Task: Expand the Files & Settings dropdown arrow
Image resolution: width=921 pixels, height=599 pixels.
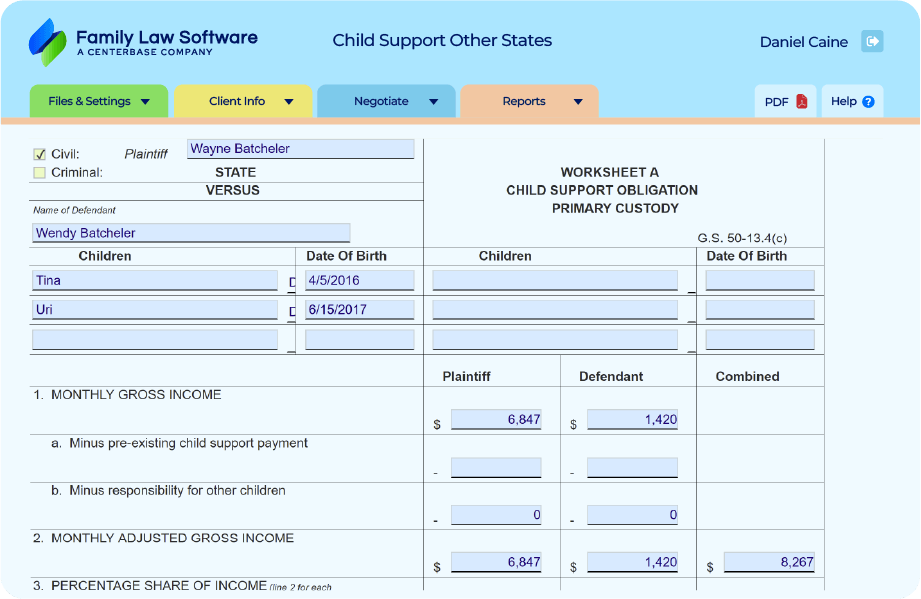Action: tap(146, 102)
